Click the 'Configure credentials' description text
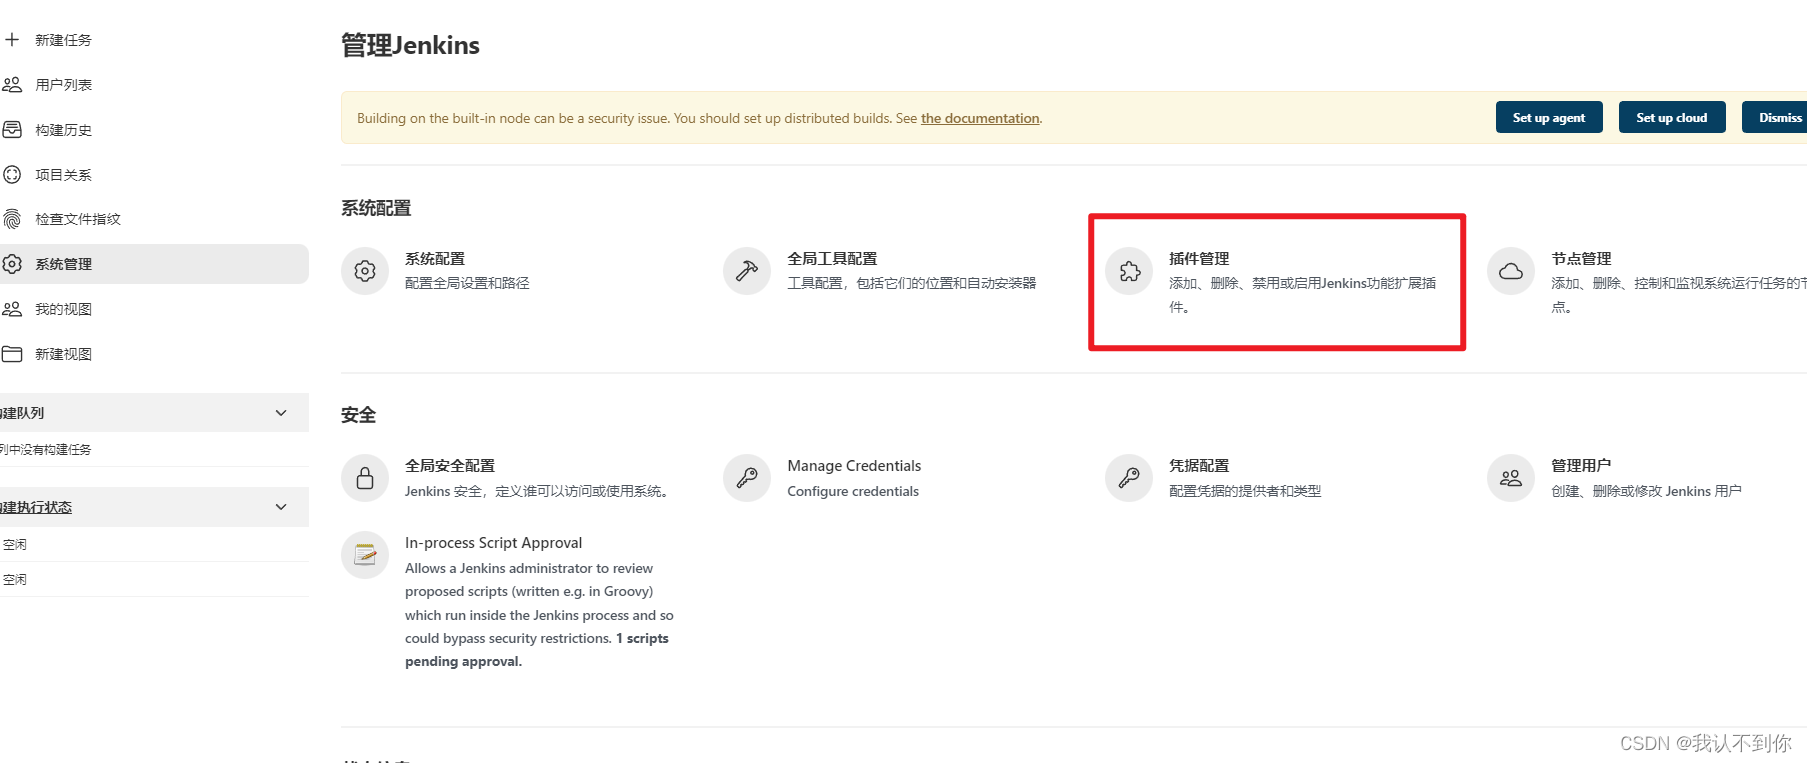Screen dimensions: 1807x763 pos(853,491)
